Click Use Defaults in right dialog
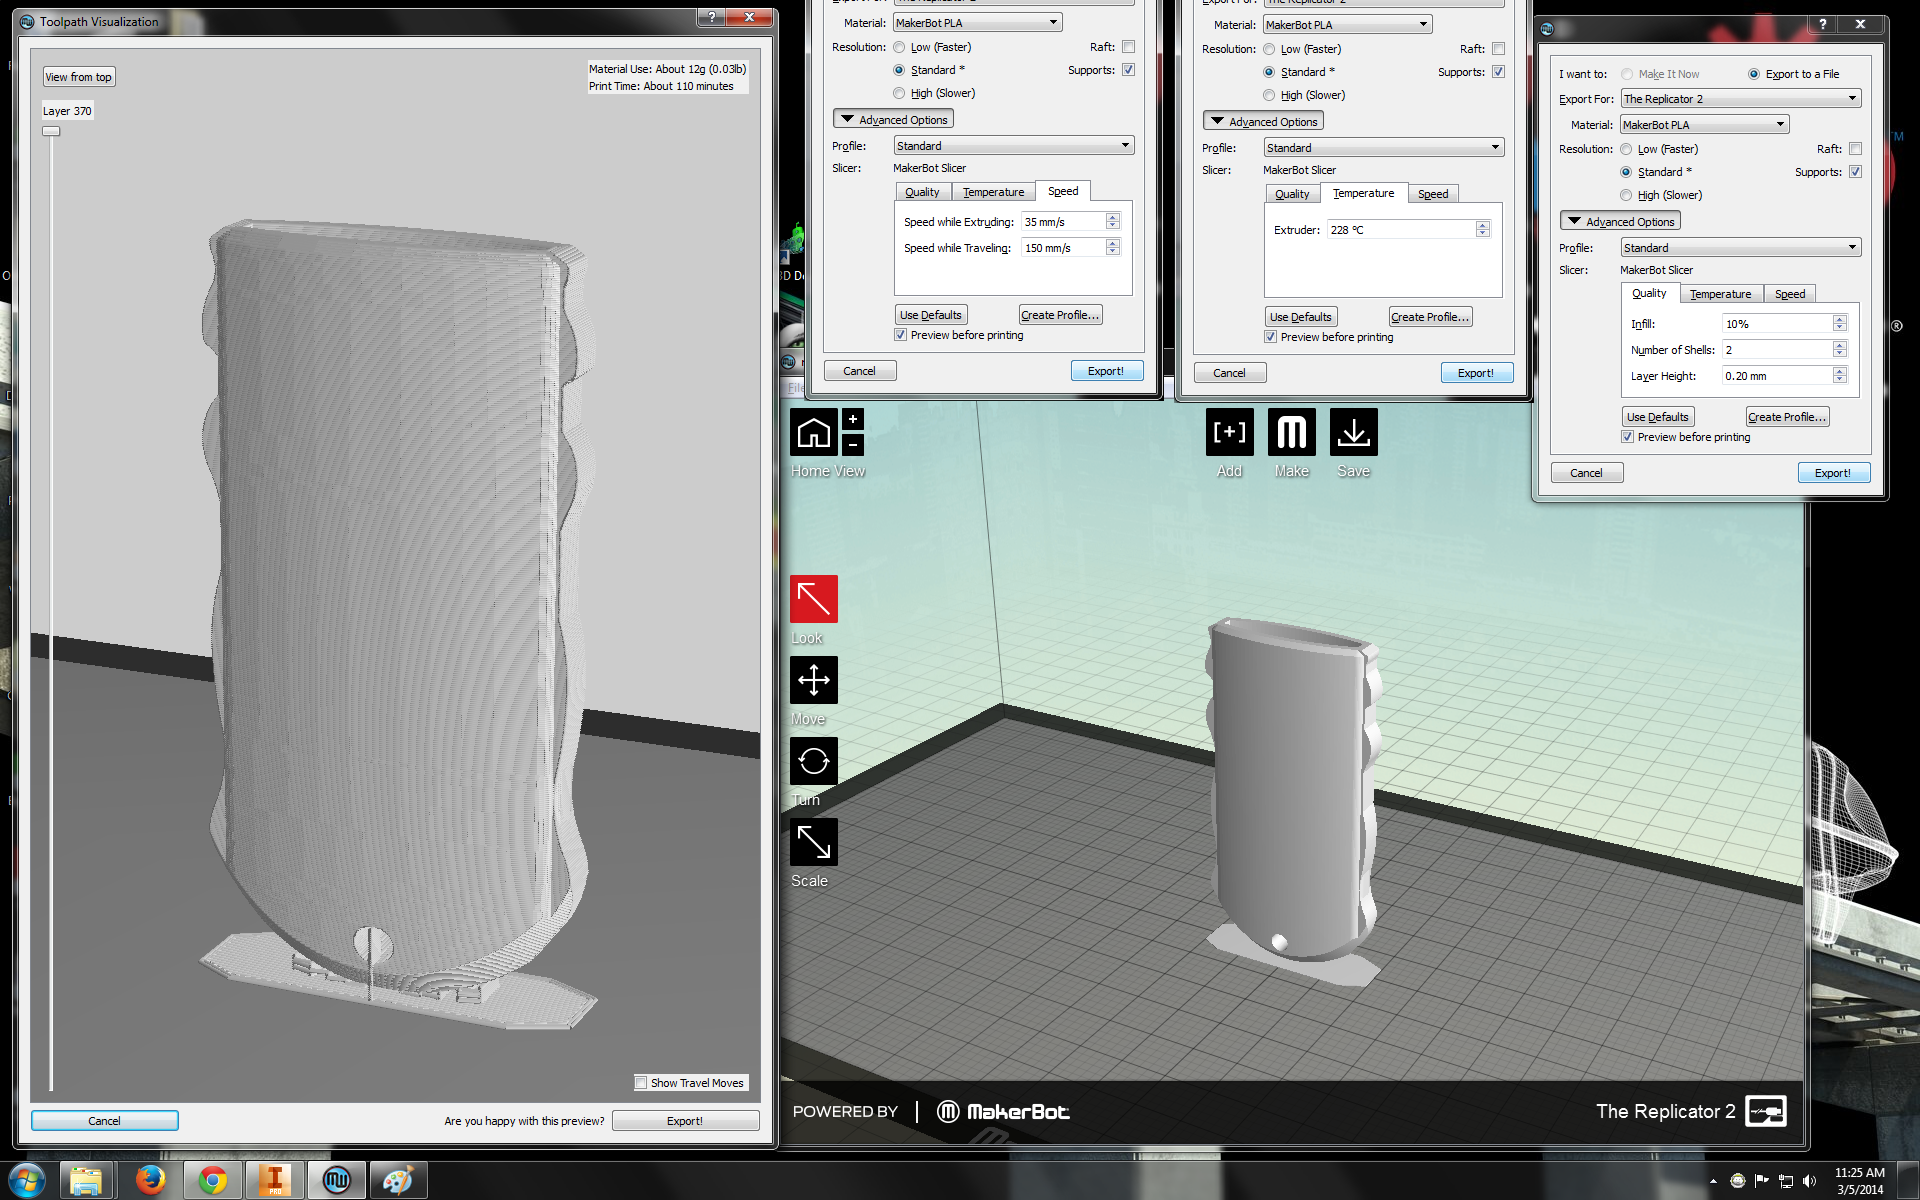Screen dimensions: 1920x1200 point(1658,417)
